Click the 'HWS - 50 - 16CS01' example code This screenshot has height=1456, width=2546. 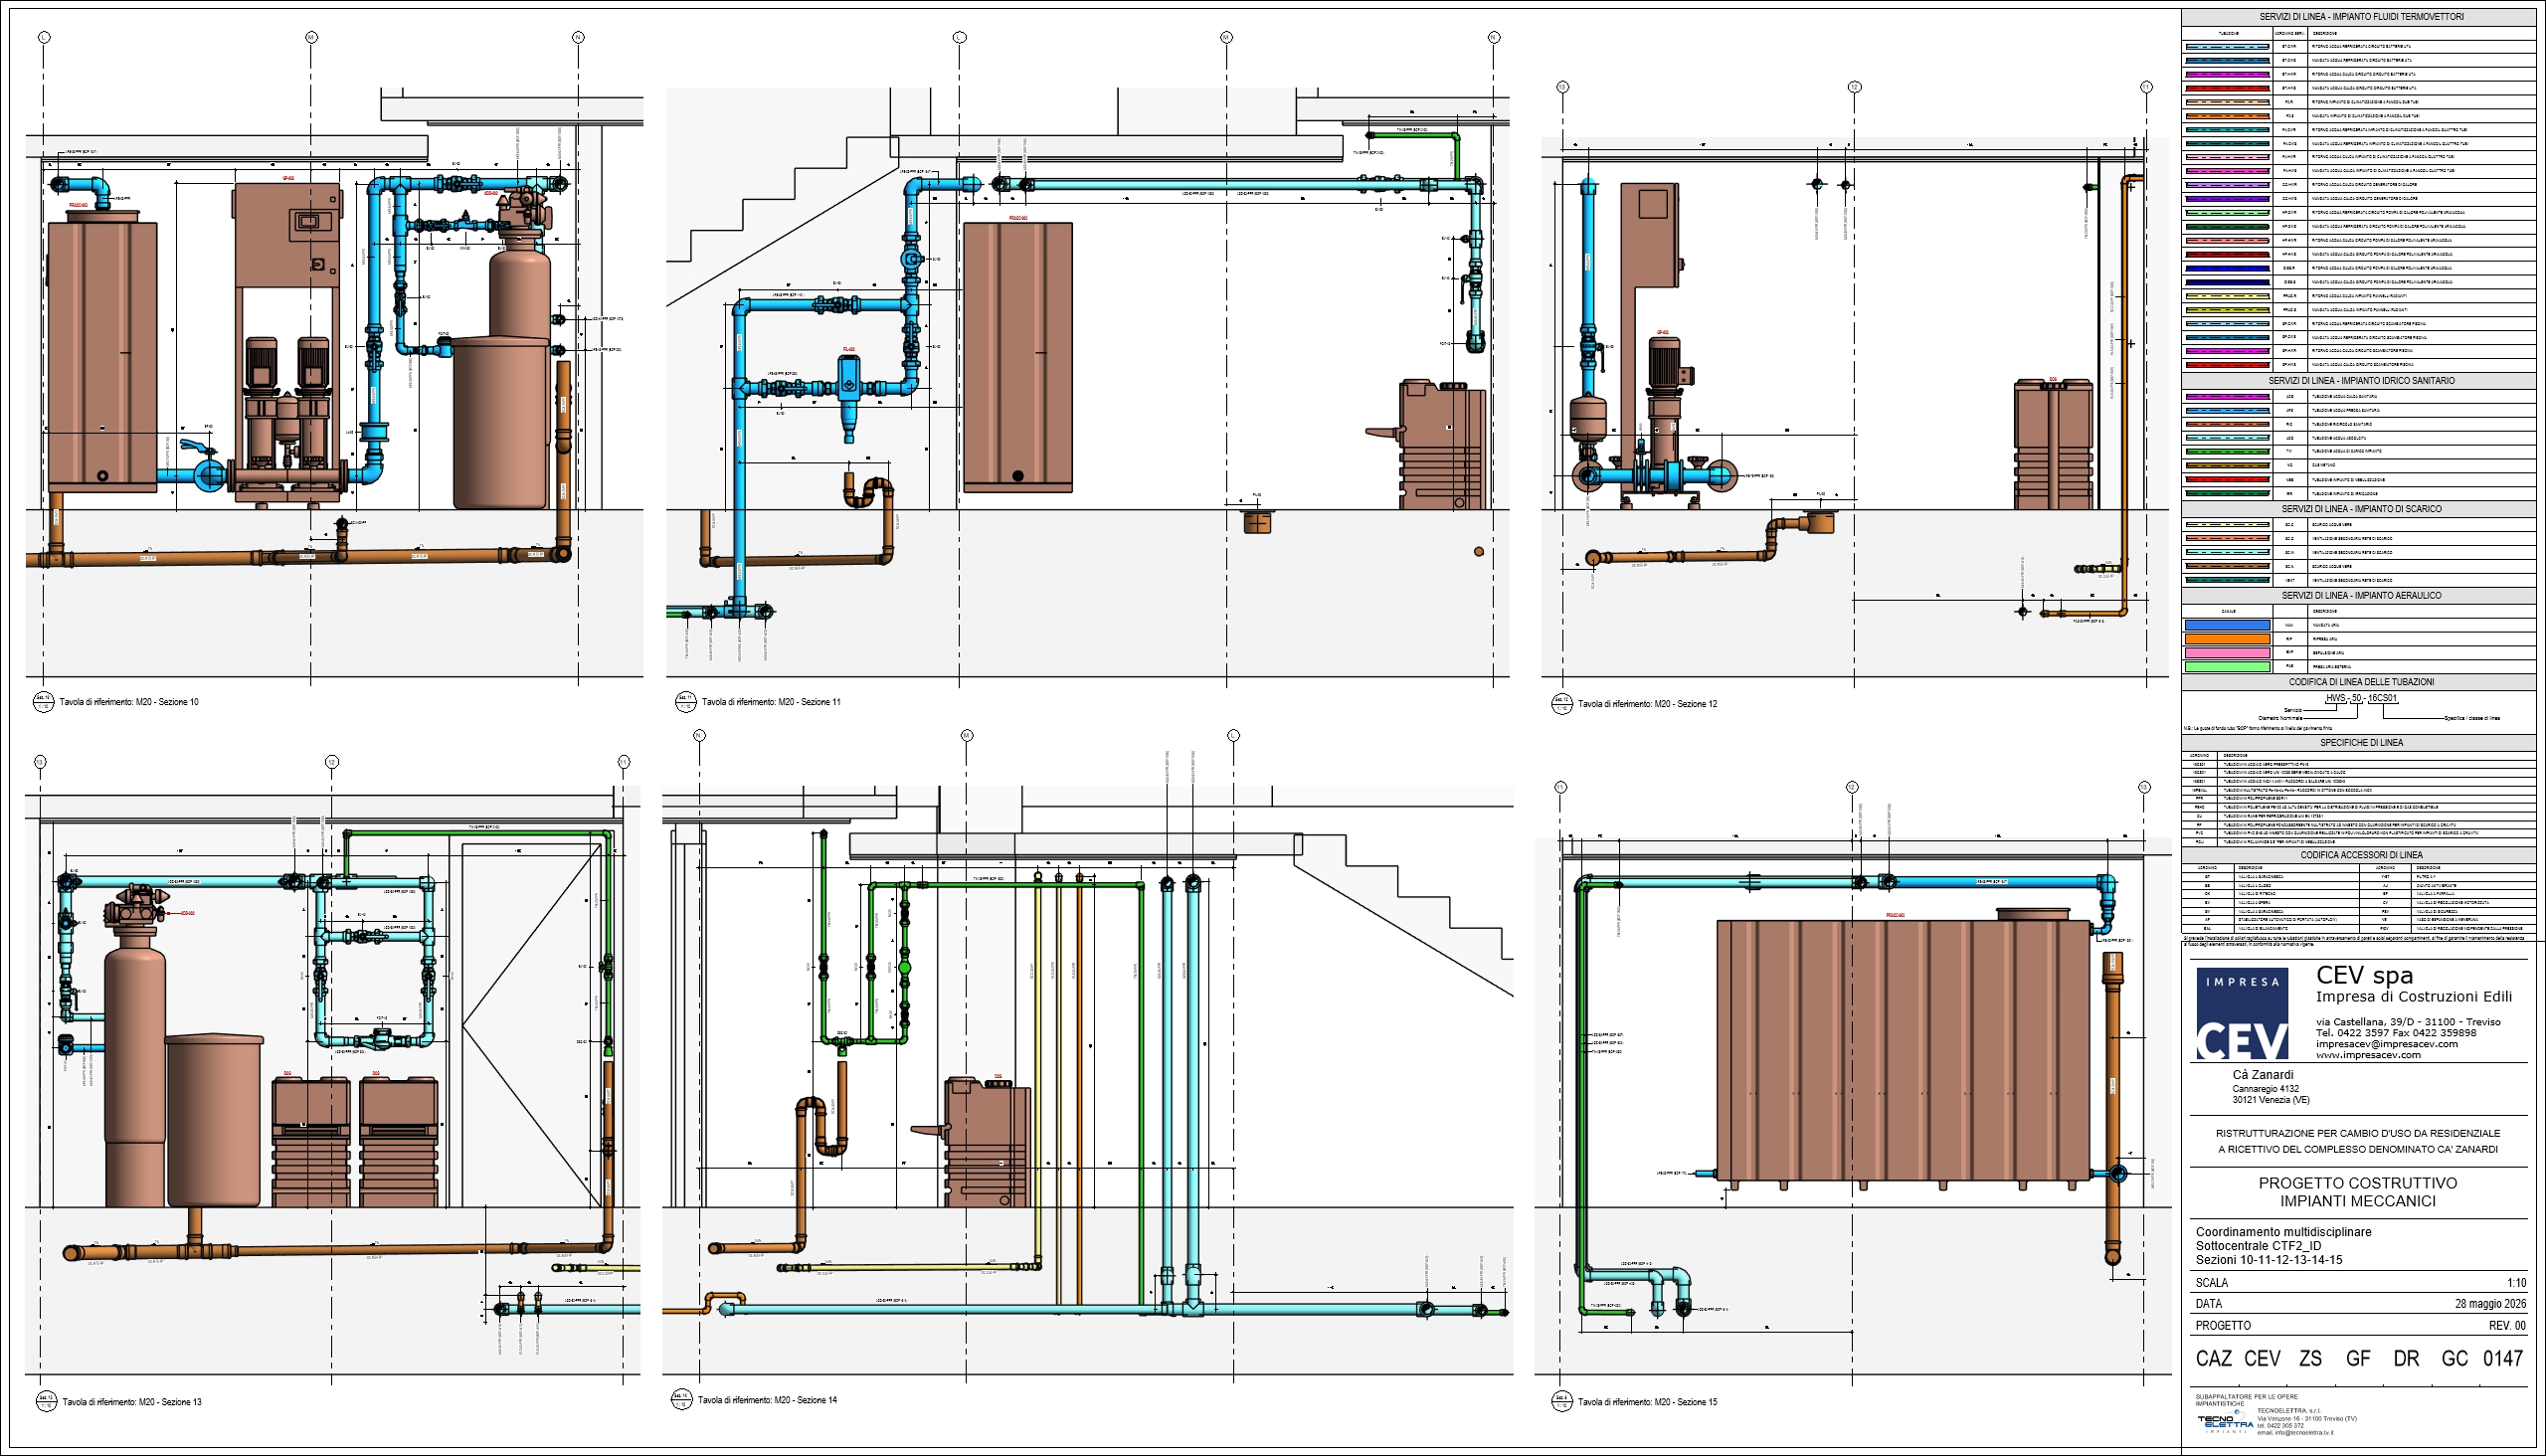2361,698
